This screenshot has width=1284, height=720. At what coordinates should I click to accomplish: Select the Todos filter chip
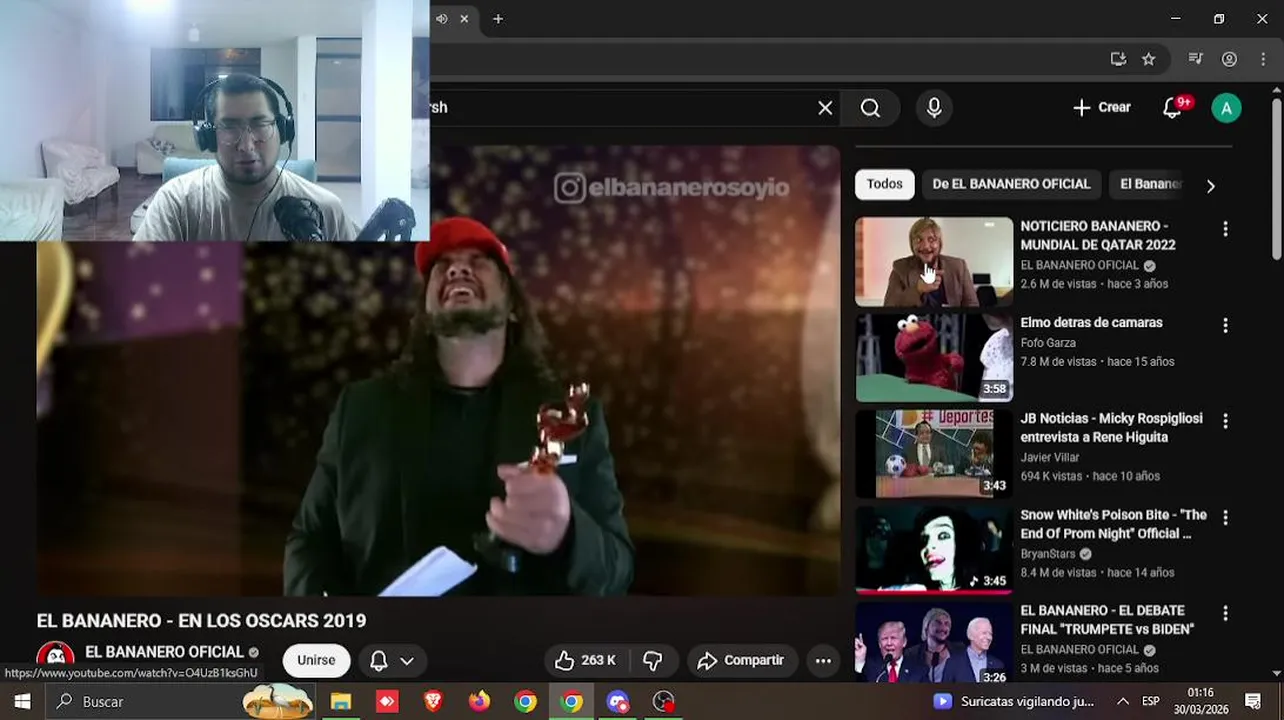884,184
